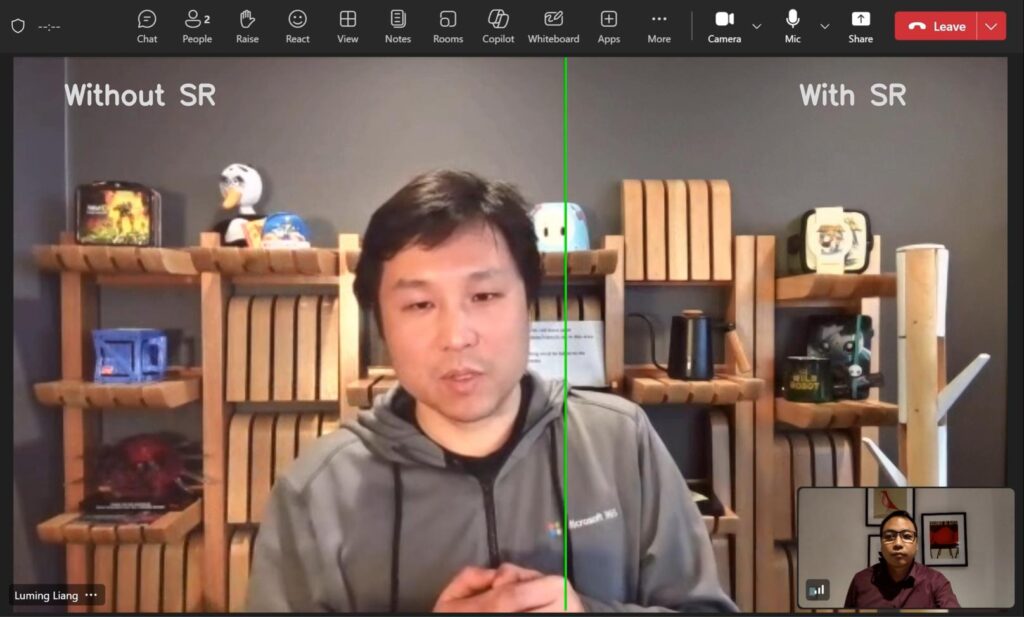Mute the Mic
Viewport: 1024px width, 617px height.
(x=791, y=25)
